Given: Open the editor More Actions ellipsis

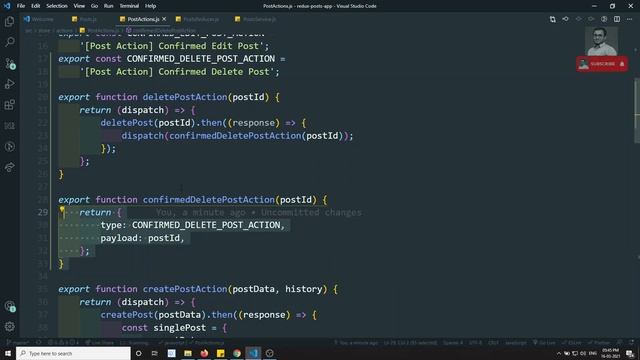Looking at the screenshot, I should coord(629,19).
